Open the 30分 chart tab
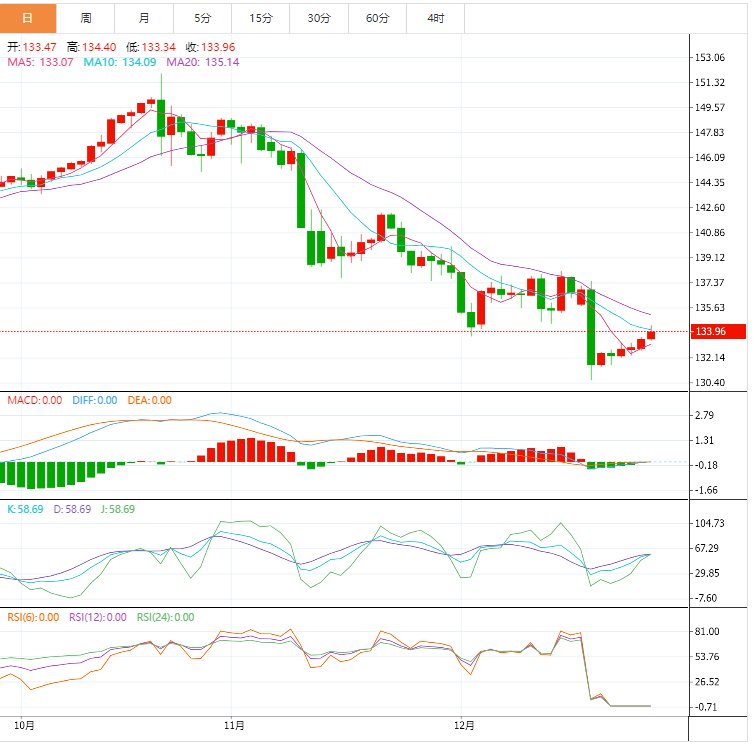This screenshot has height=744, width=754. [319, 18]
